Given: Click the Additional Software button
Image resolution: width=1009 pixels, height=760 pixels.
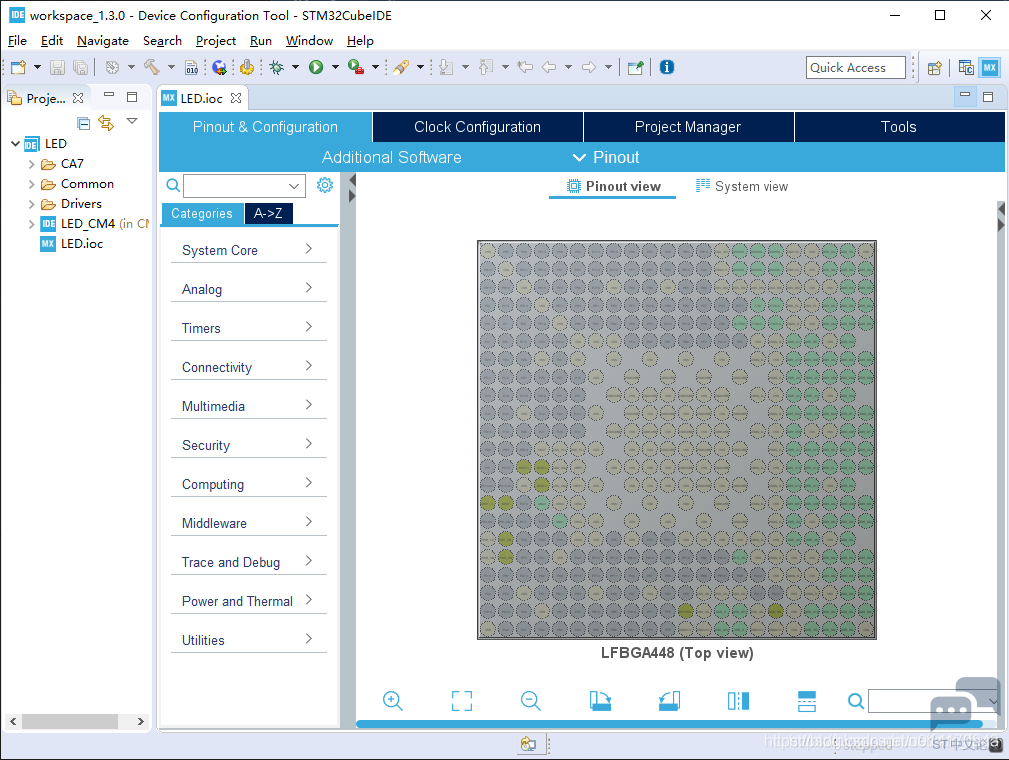Looking at the screenshot, I should pos(391,158).
